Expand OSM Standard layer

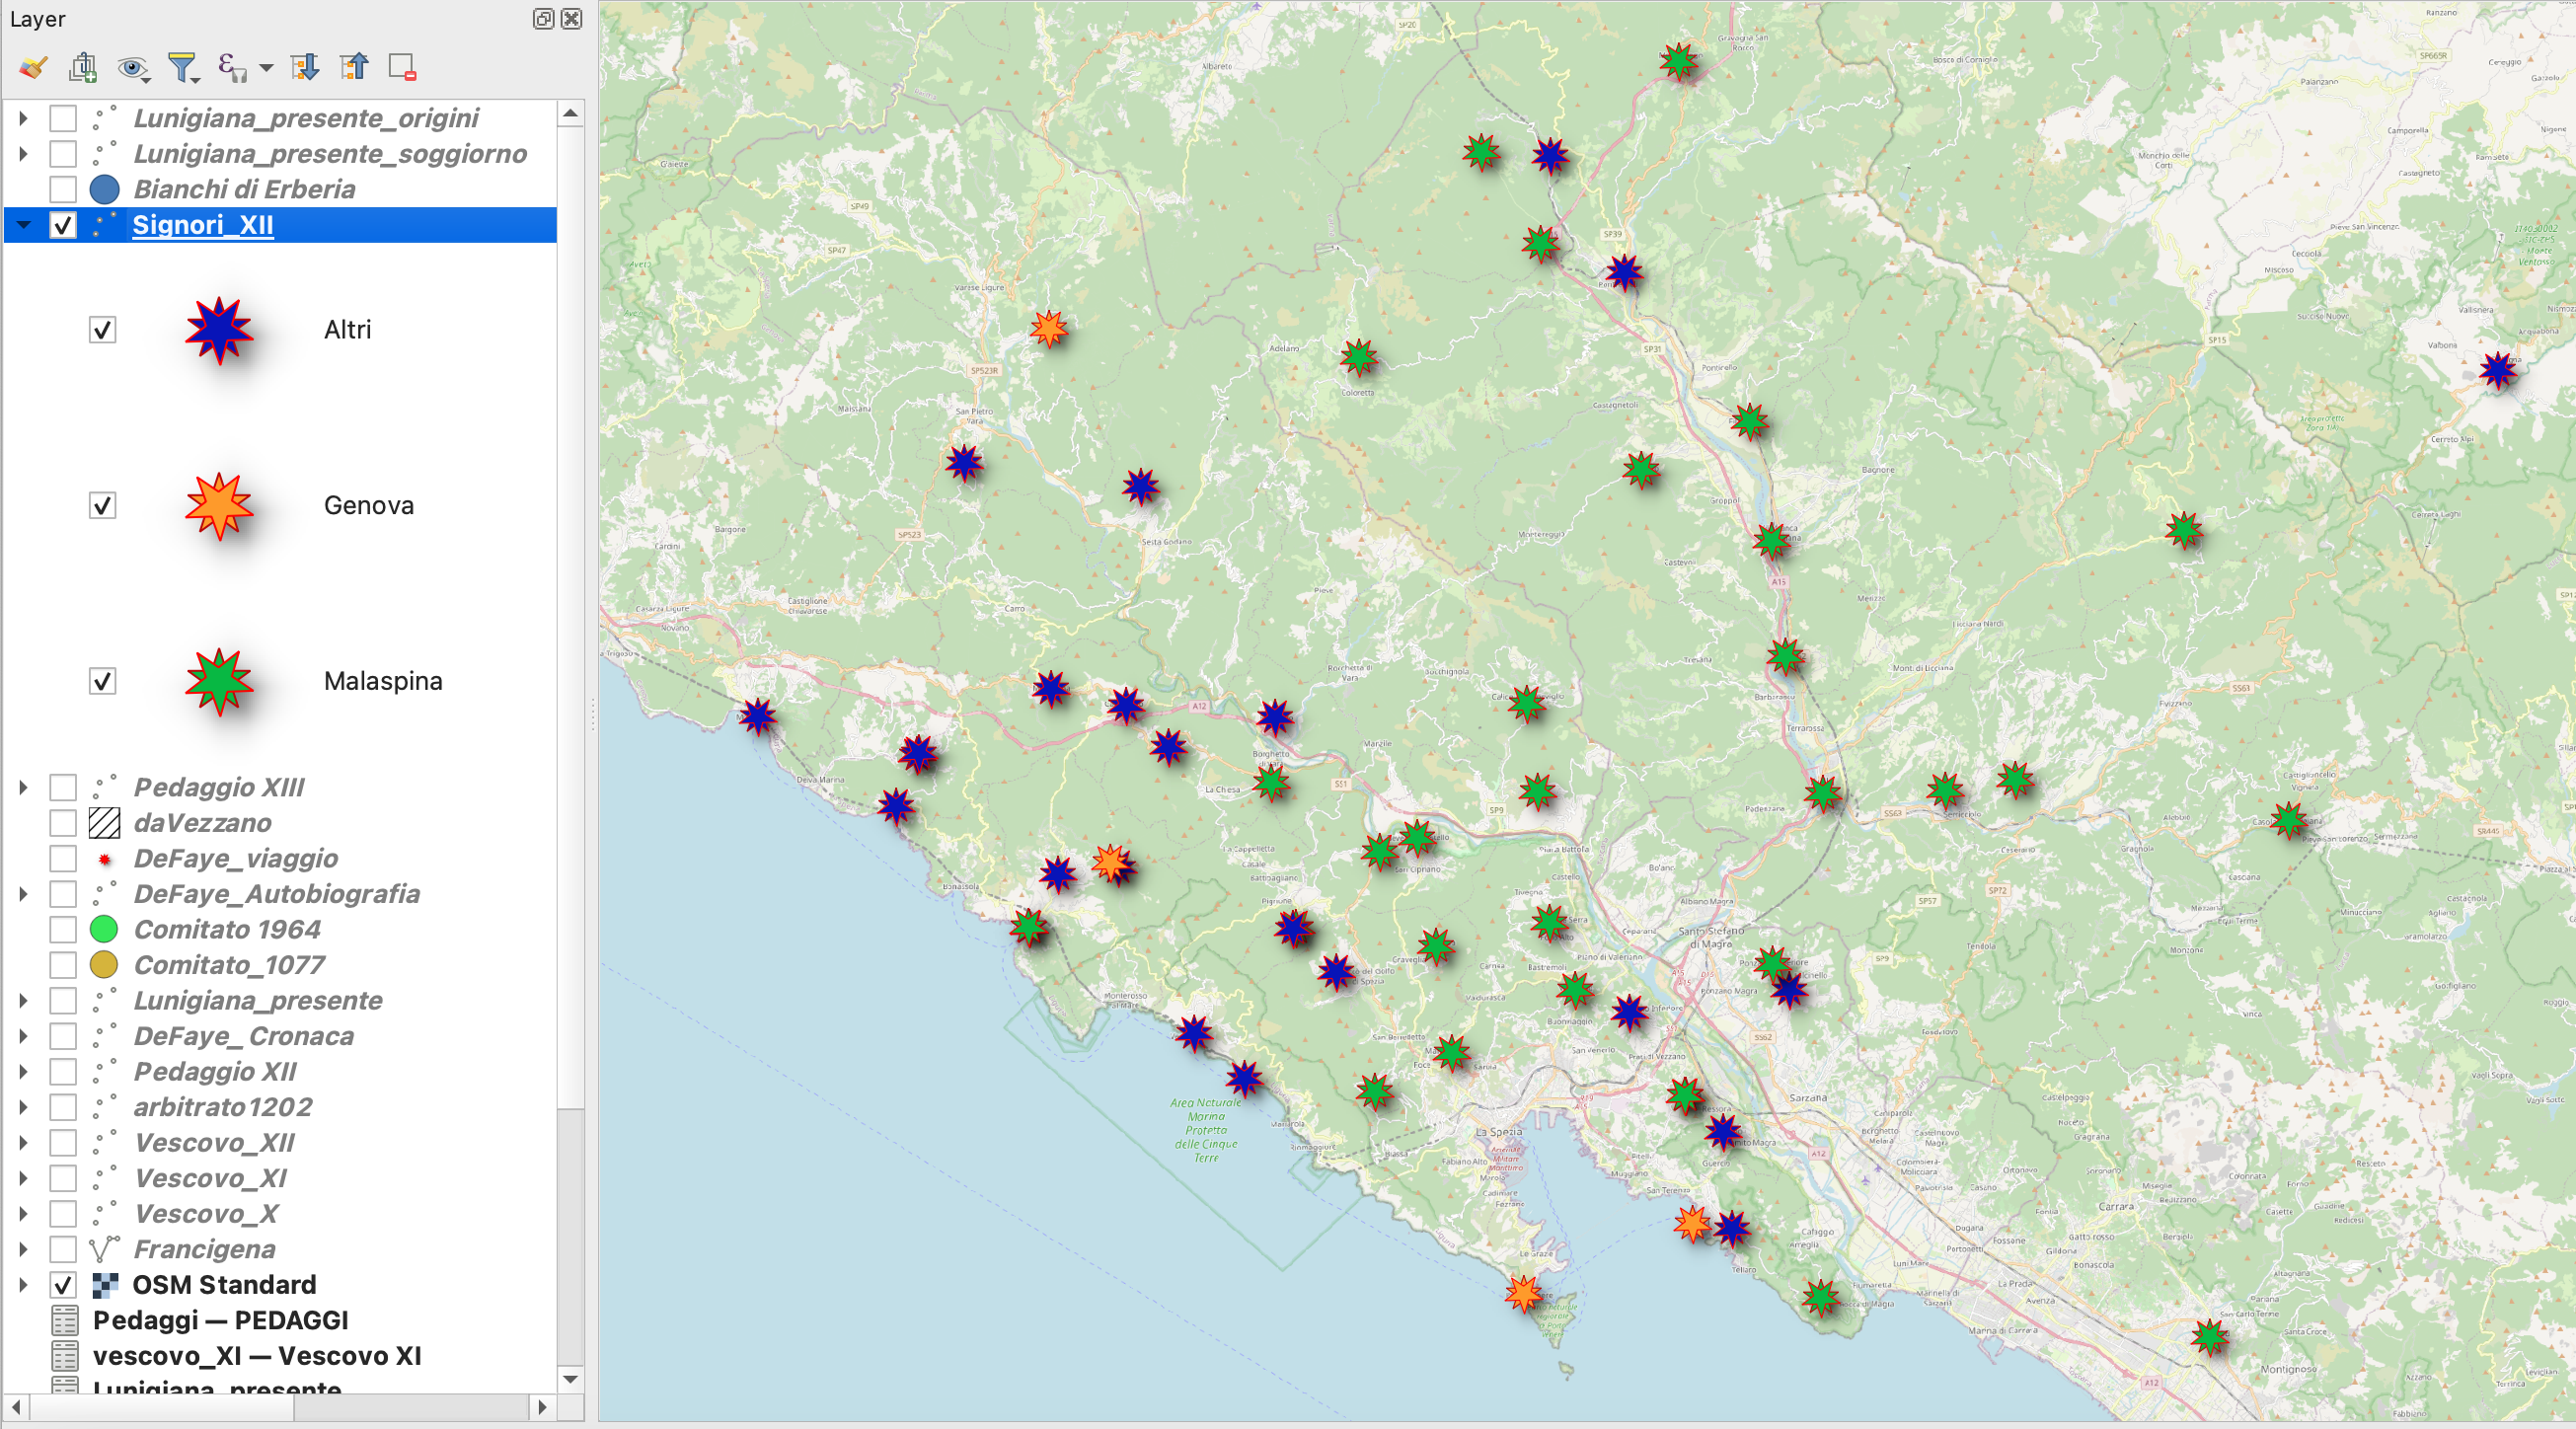point(23,1285)
